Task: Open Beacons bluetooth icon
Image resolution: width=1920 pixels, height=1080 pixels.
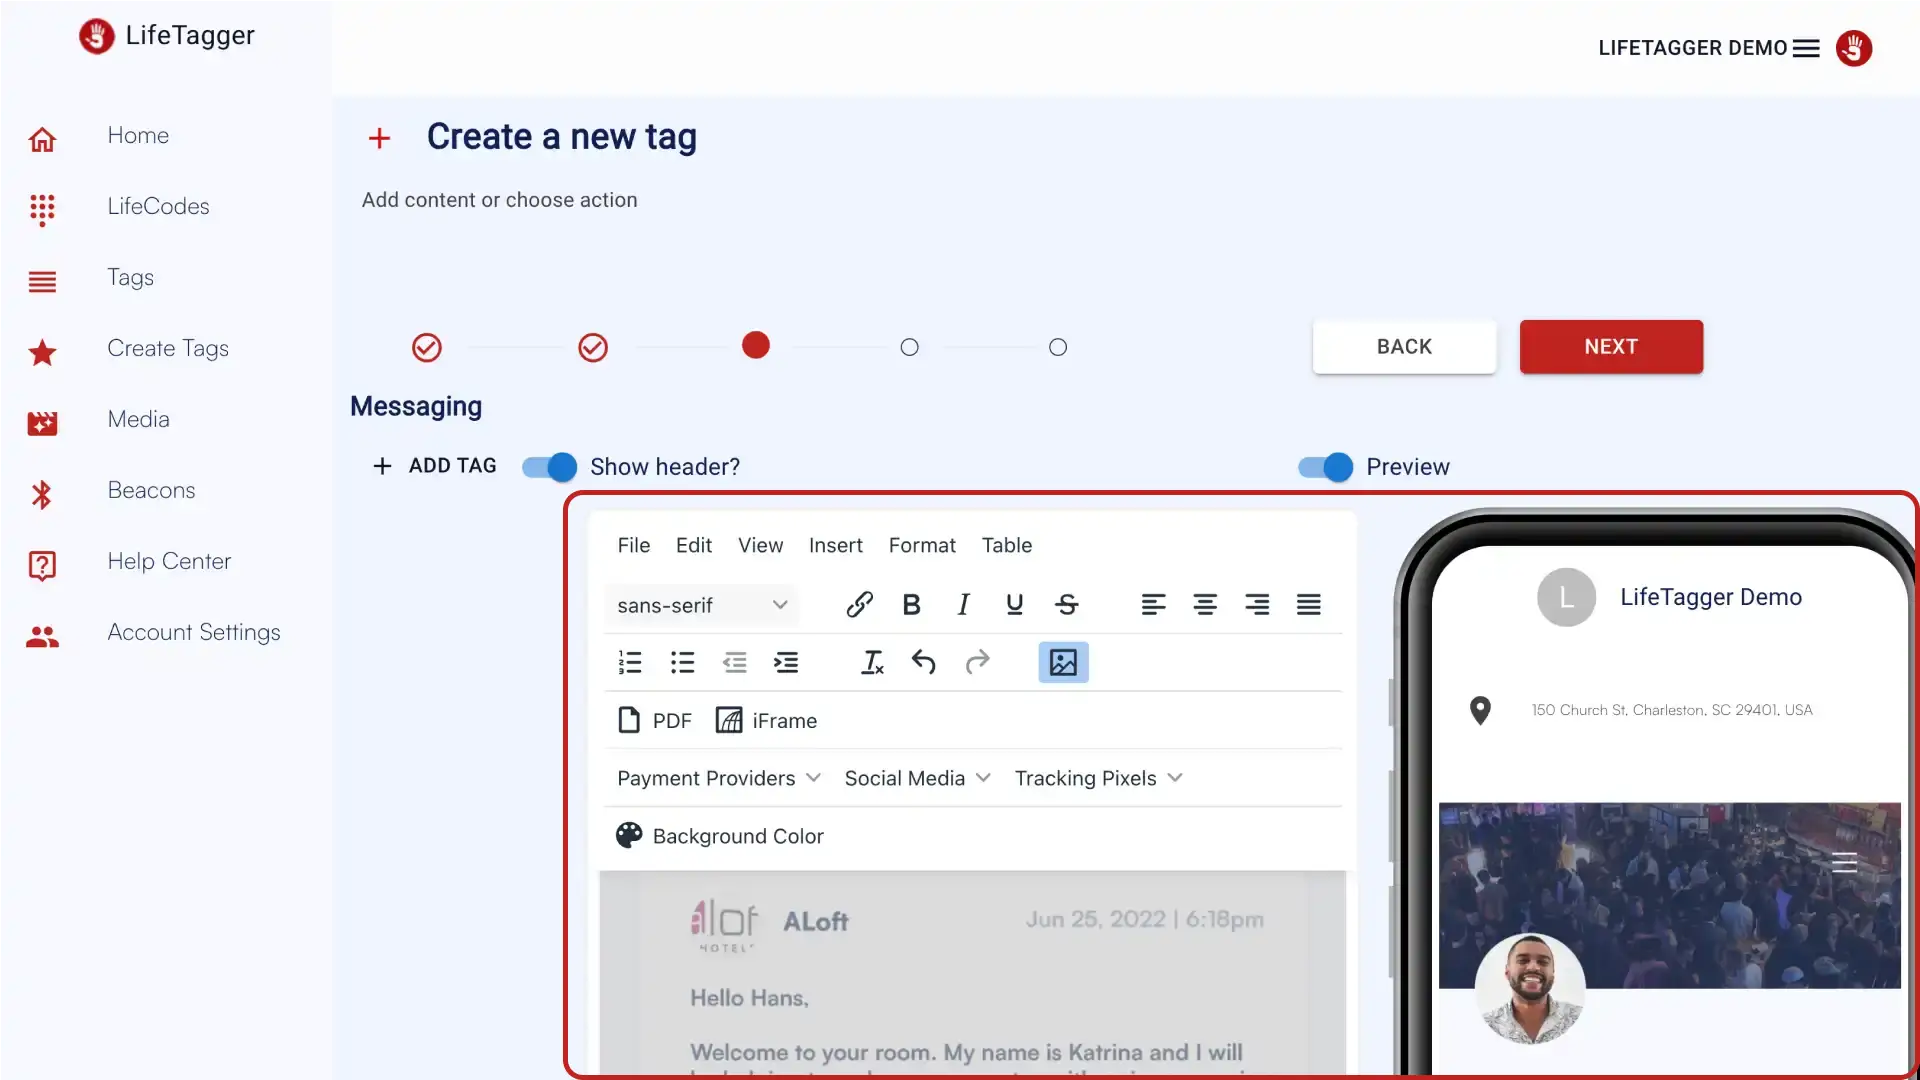Action: pyautogui.click(x=42, y=494)
